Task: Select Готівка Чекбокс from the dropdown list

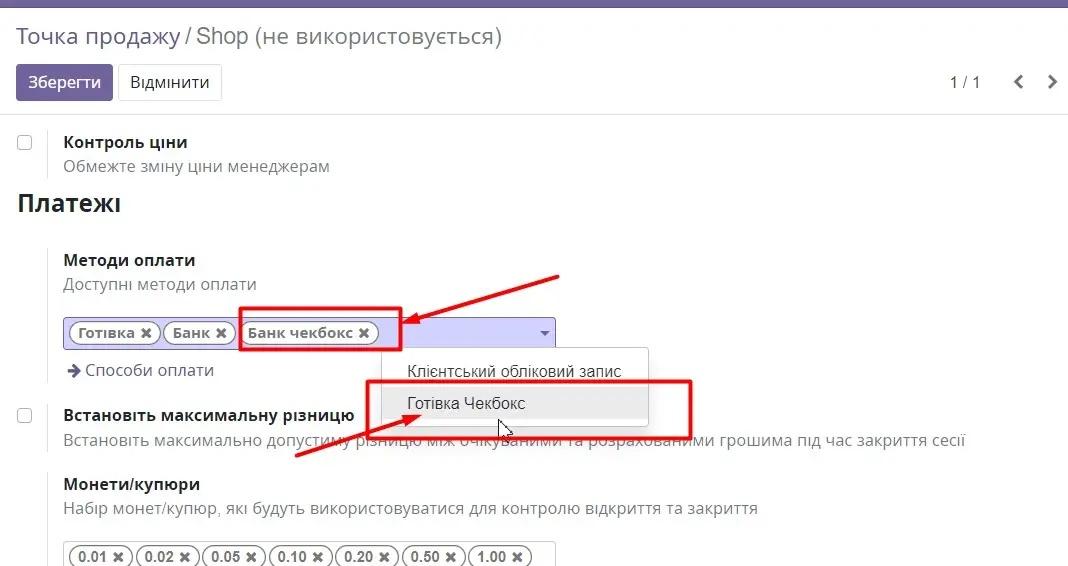Action: pos(466,404)
